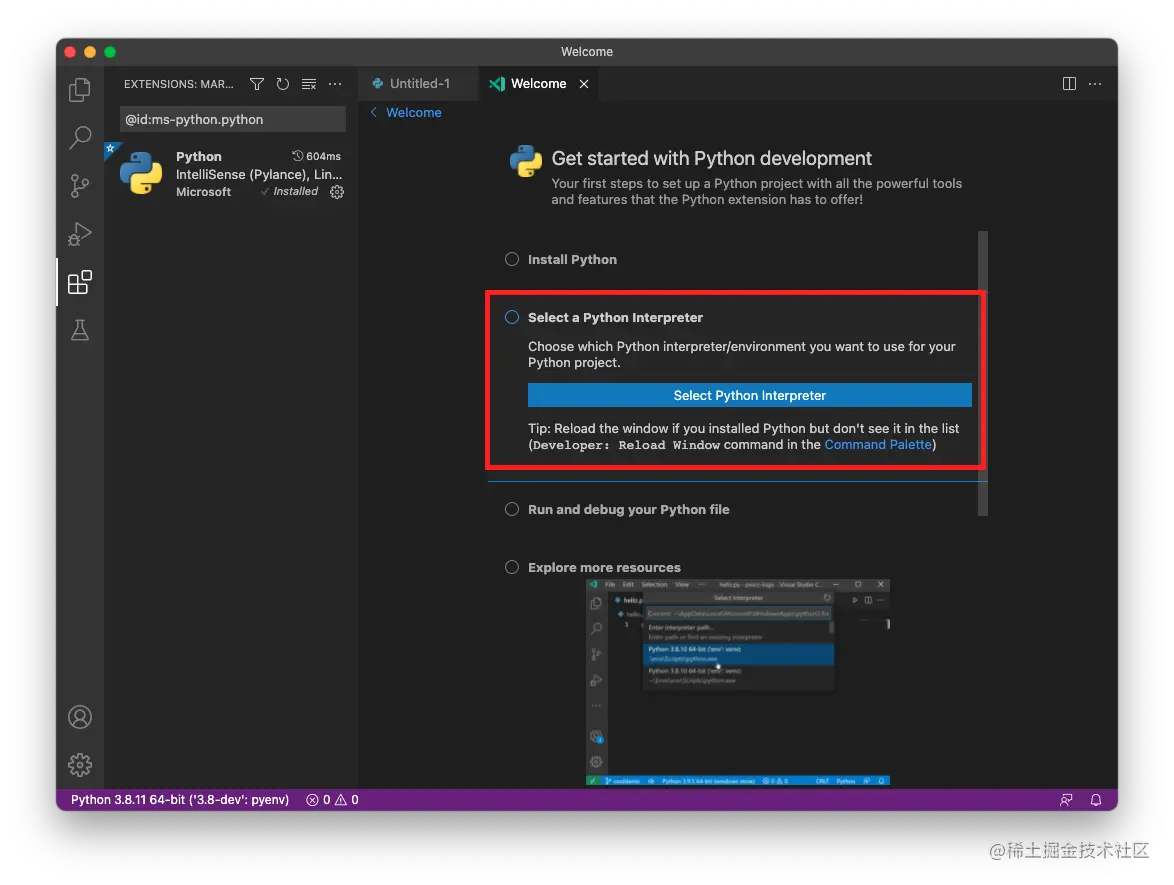Mark Explore more resources step radio
Viewport: 1174px width, 885px height.
511,567
